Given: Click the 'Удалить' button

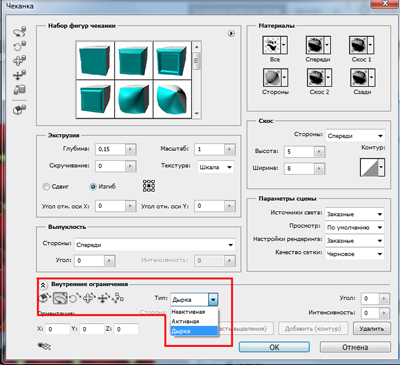Looking at the screenshot, I should tap(372, 328).
